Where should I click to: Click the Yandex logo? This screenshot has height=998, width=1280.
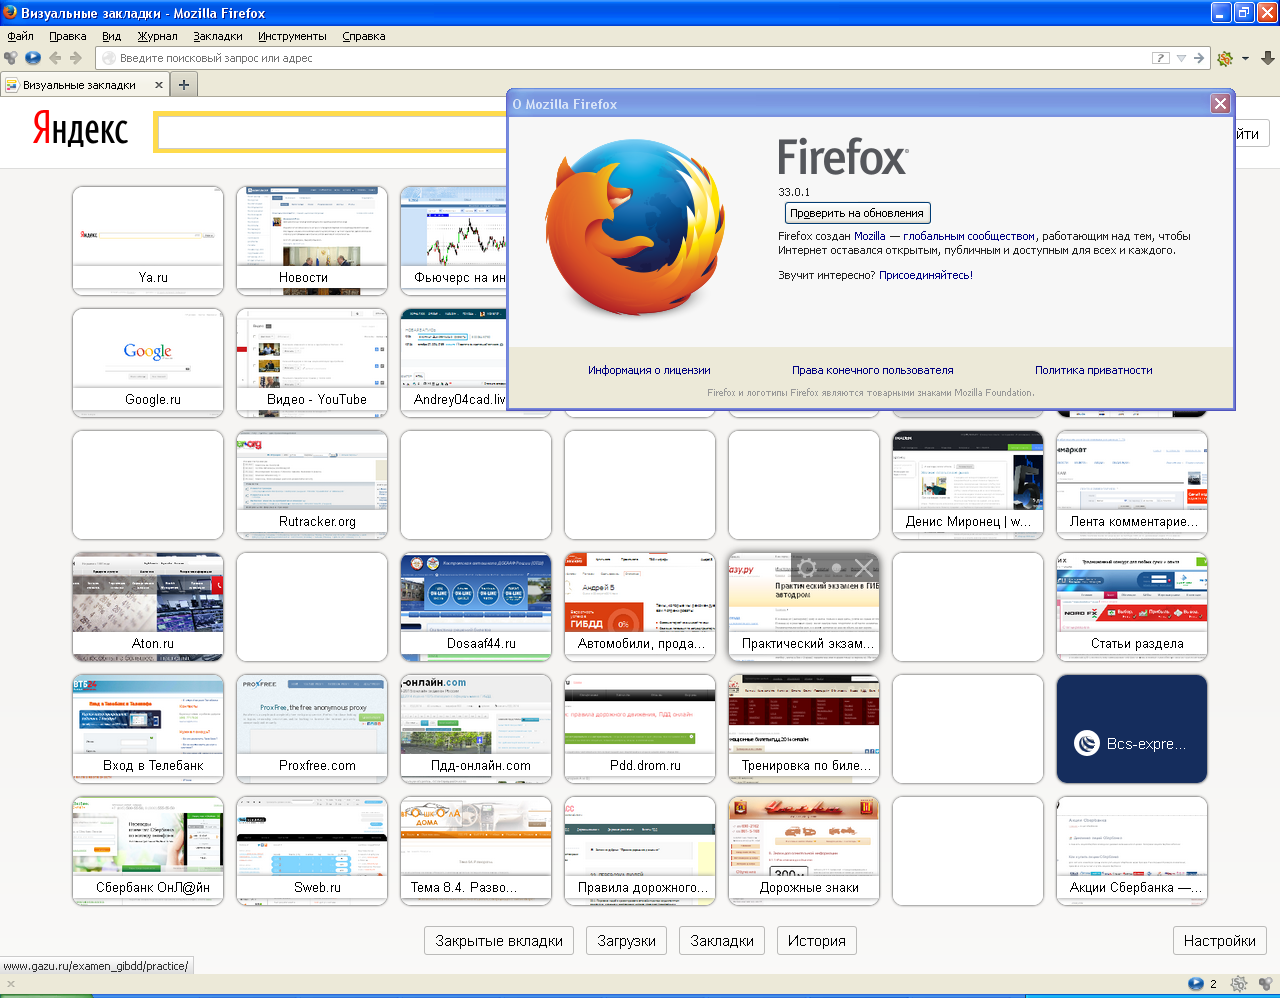tap(80, 129)
